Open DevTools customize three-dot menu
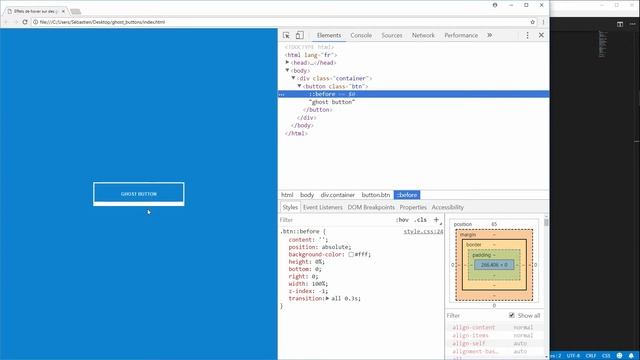 click(x=527, y=36)
